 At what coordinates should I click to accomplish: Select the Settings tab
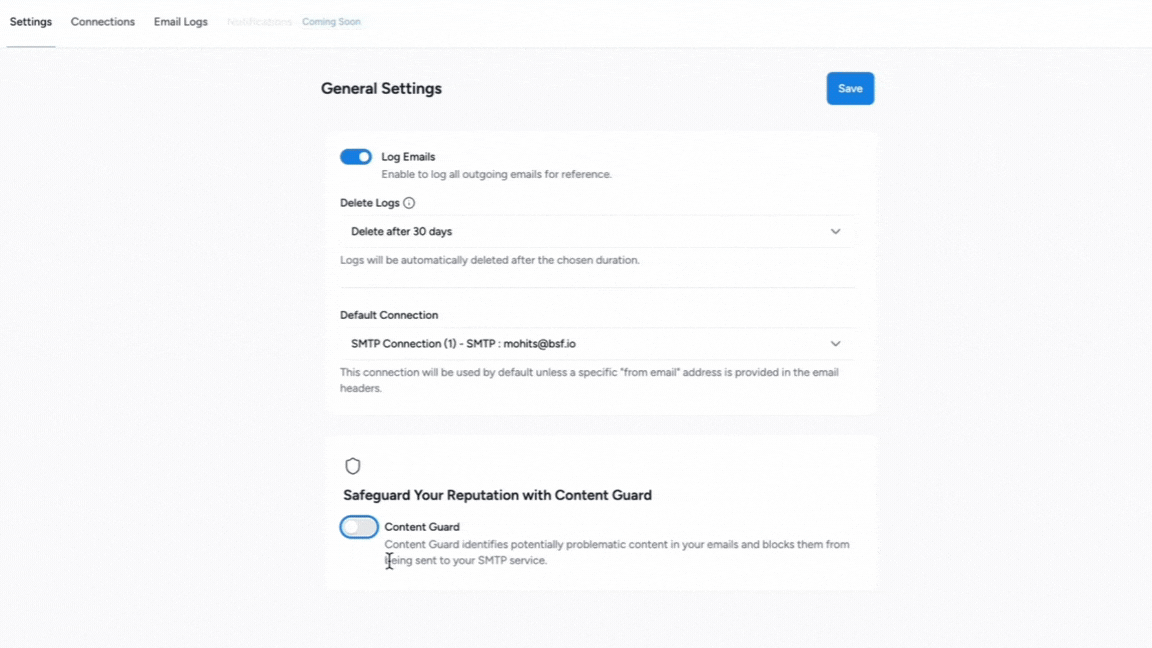click(x=31, y=22)
